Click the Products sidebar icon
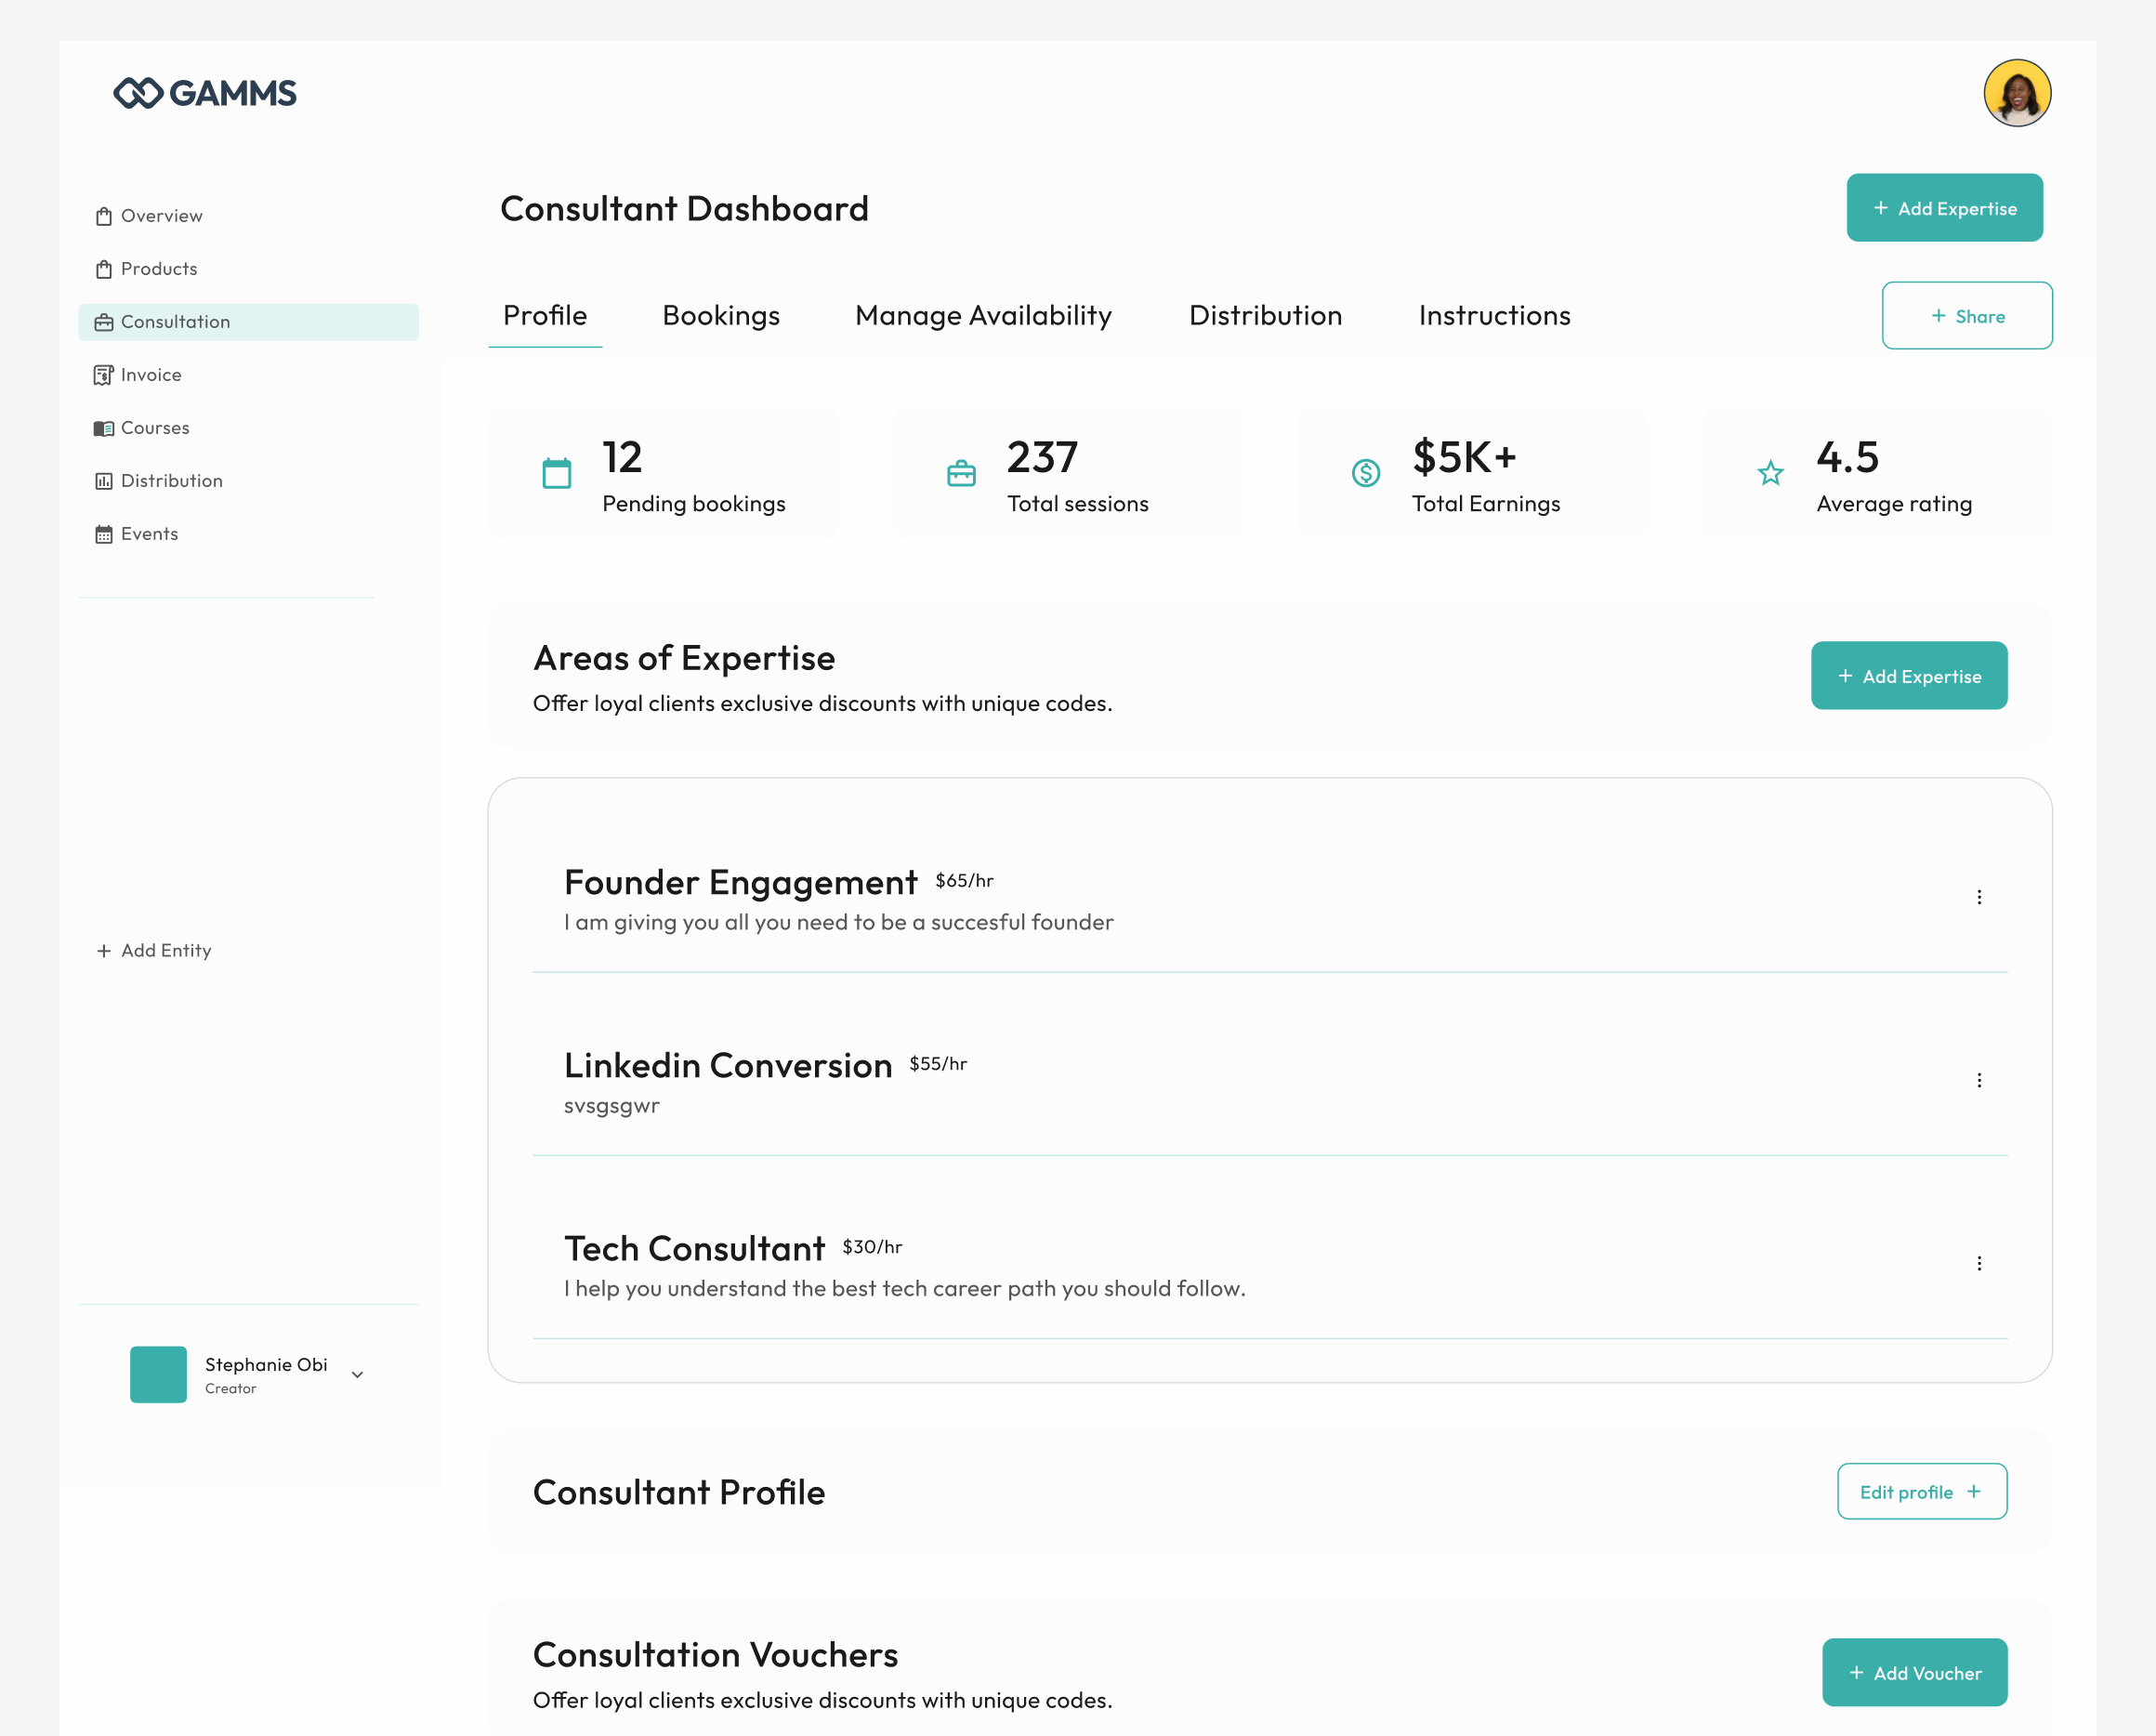The height and width of the screenshot is (1736, 2156). [x=103, y=269]
